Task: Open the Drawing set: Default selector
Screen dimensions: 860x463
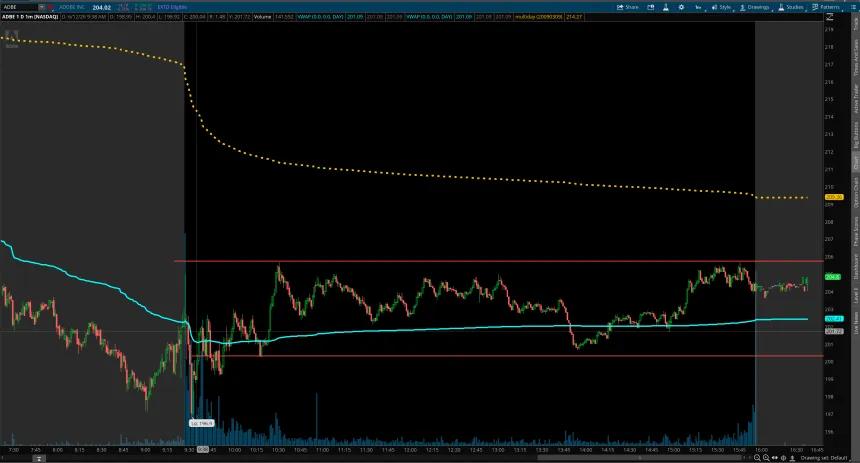Action: pyautogui.click(x=824, y=458)
